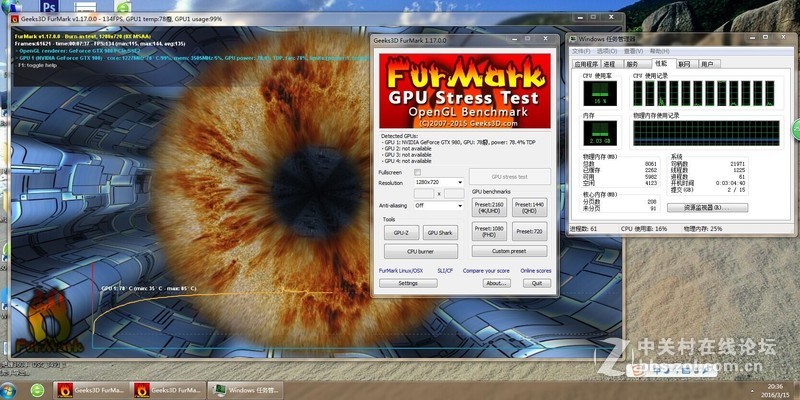The height and width of the screenshot is (400, 800).
Task: Follow the FurMark Linux/OSX link
Action: 401,270
